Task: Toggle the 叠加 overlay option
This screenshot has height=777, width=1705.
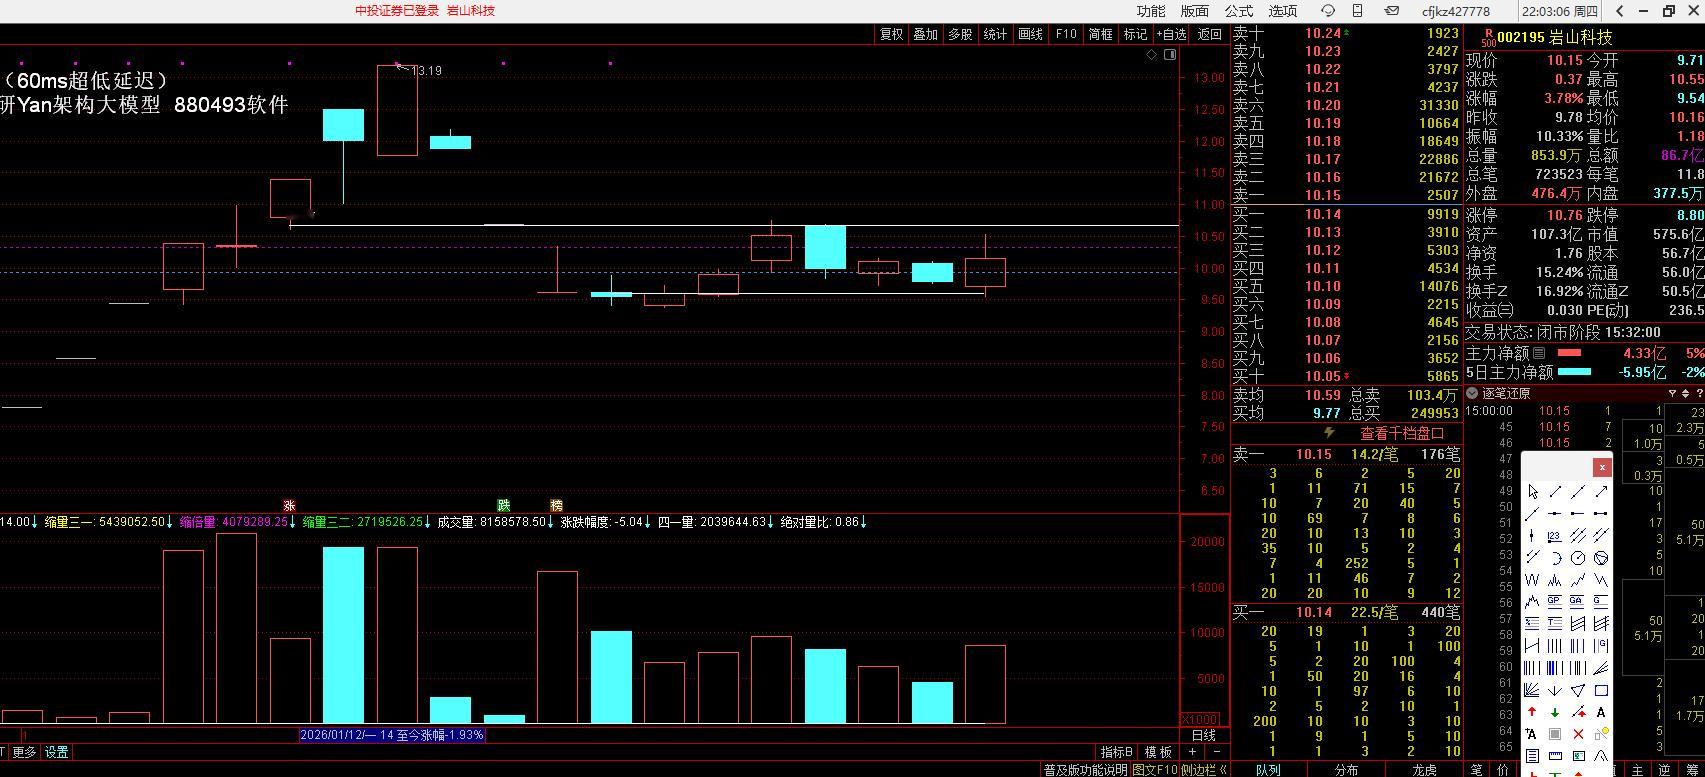Action: tap(925, 34)
